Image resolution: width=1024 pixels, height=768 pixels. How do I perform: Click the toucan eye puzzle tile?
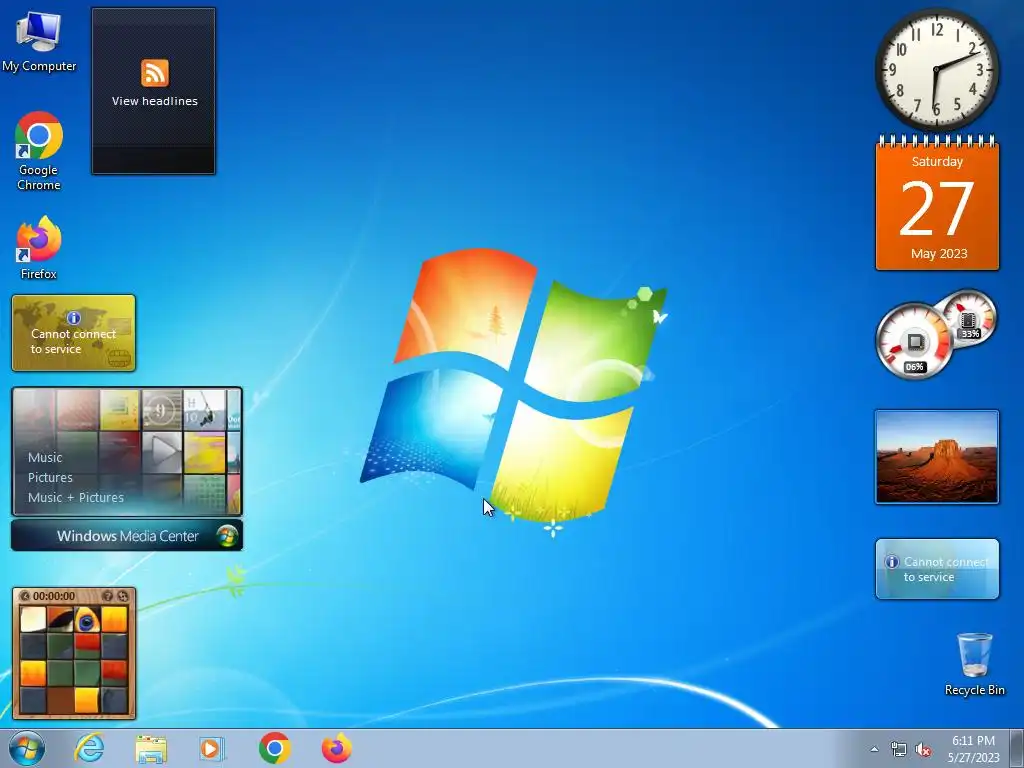point(87,620)
